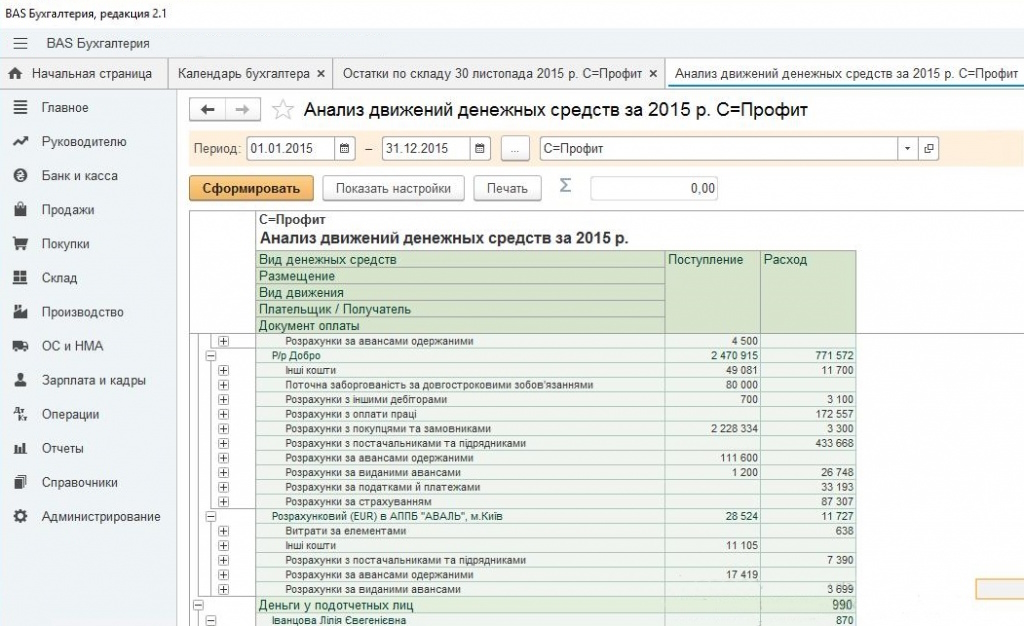1024x626 pixels.
Task: Select the Плательщик / Получатель header cell
Action: (460, 309)
